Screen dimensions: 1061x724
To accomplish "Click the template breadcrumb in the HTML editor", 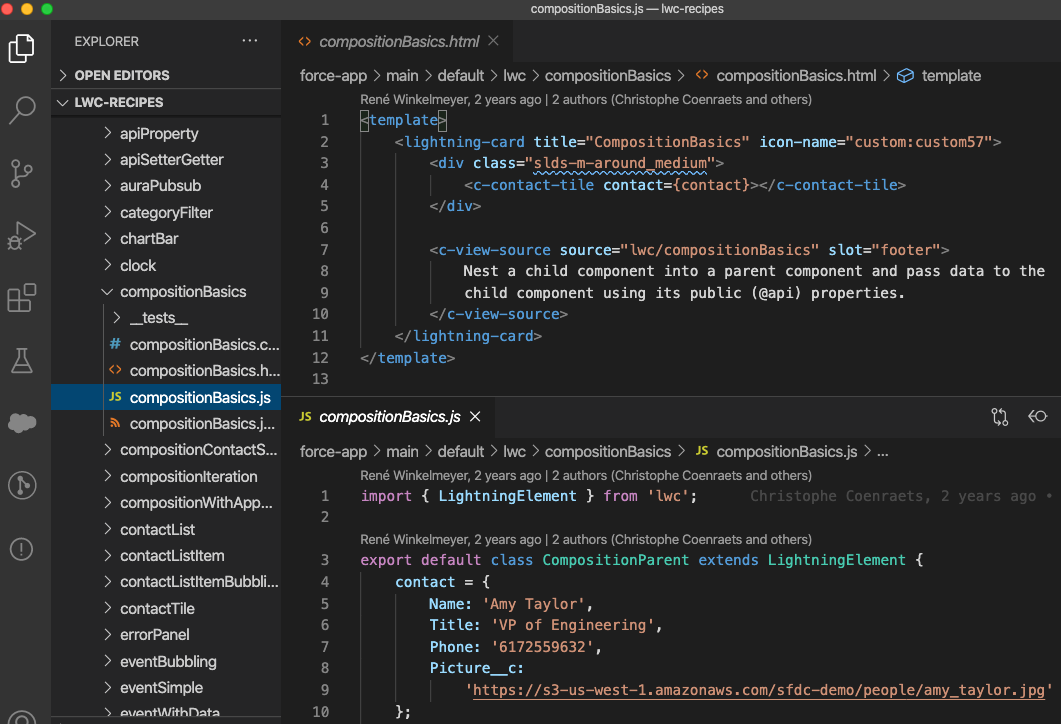I will click(x=950, y=76).
